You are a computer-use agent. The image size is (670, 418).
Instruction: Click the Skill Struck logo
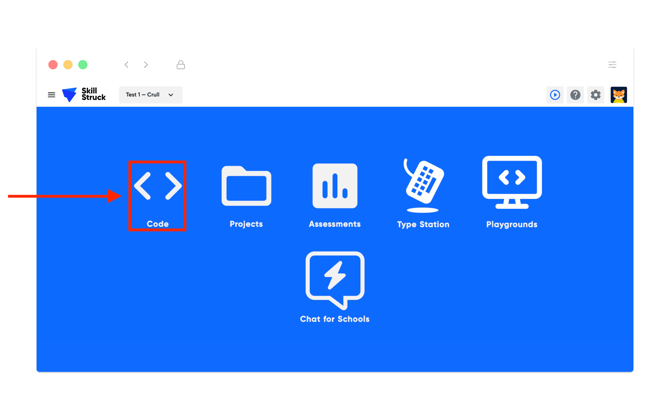click(84, 95)
